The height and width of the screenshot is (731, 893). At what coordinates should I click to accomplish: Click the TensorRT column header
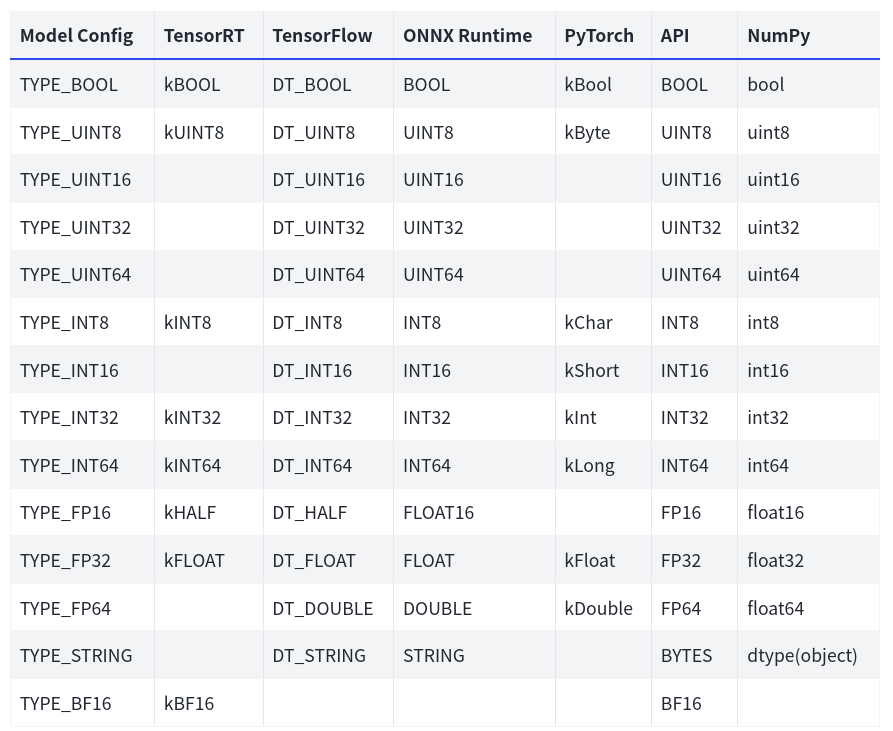tap(204, 36)
